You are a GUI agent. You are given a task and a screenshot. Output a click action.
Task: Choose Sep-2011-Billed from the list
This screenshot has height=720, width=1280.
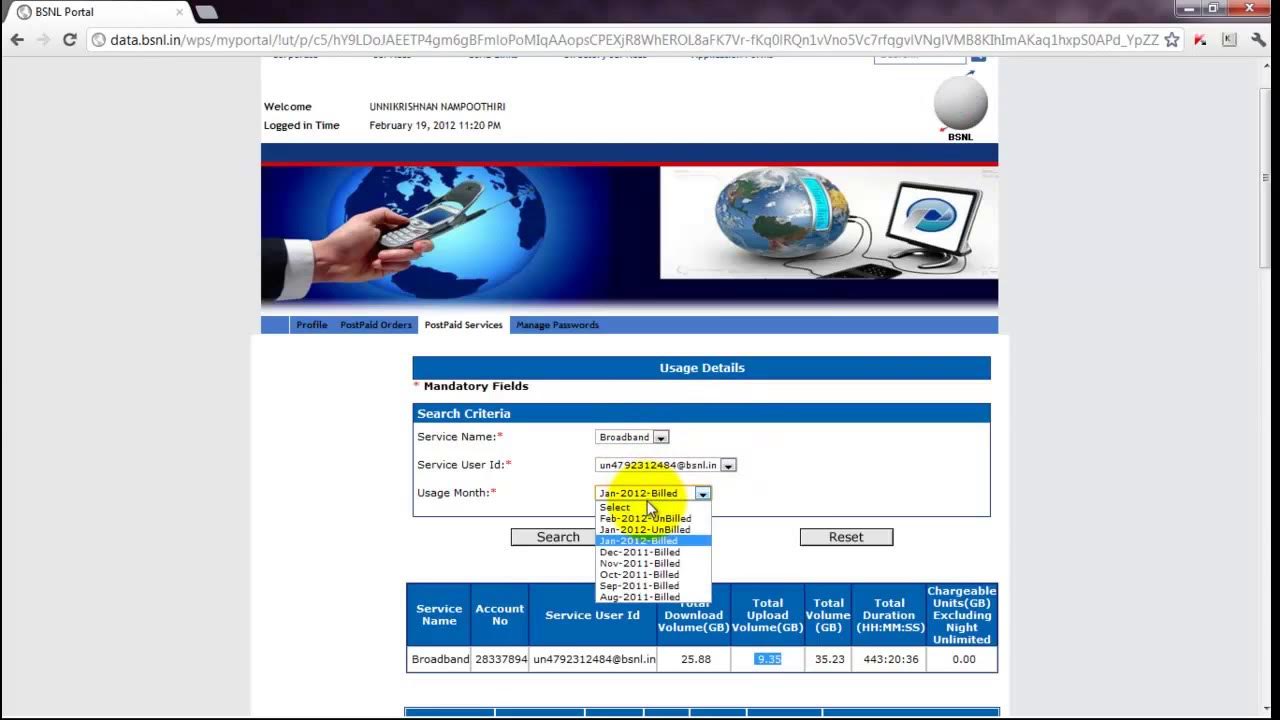653,586
